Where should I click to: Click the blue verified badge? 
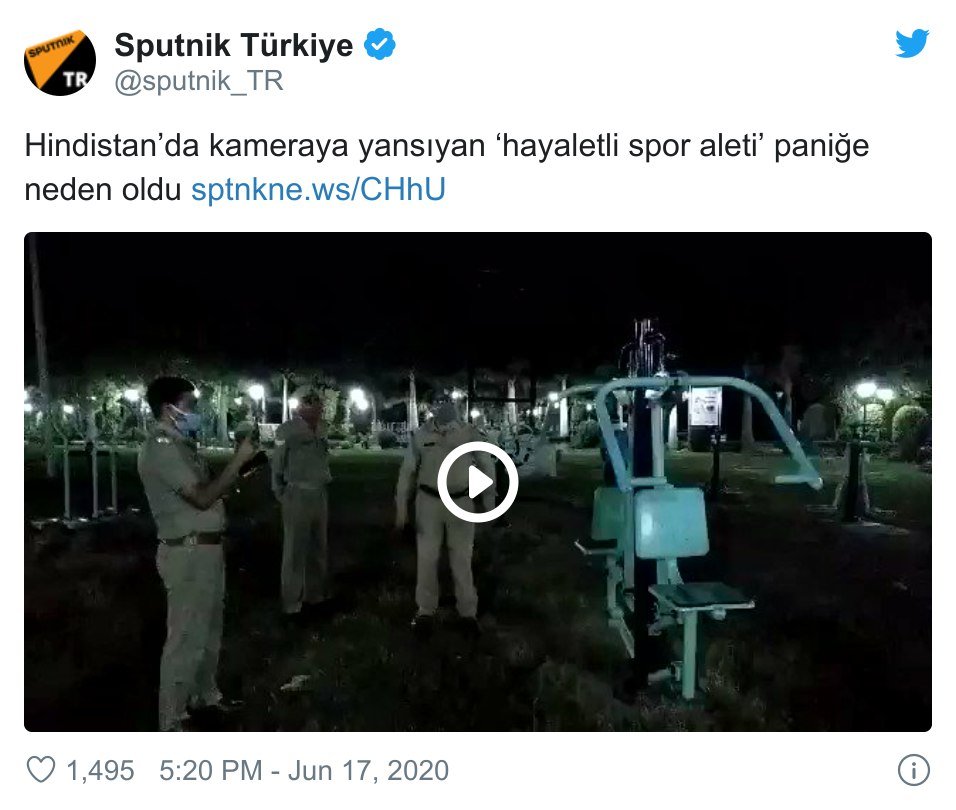click(380, 44)
